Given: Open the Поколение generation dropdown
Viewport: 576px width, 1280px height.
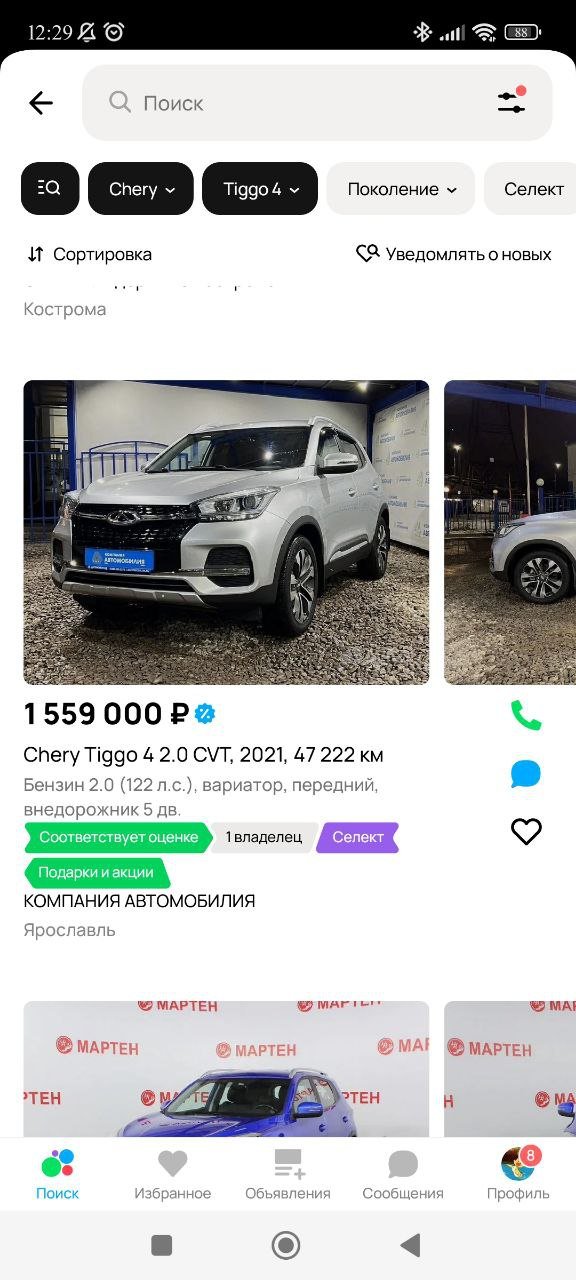Looking at the screenshot, I should coord(401,189).
